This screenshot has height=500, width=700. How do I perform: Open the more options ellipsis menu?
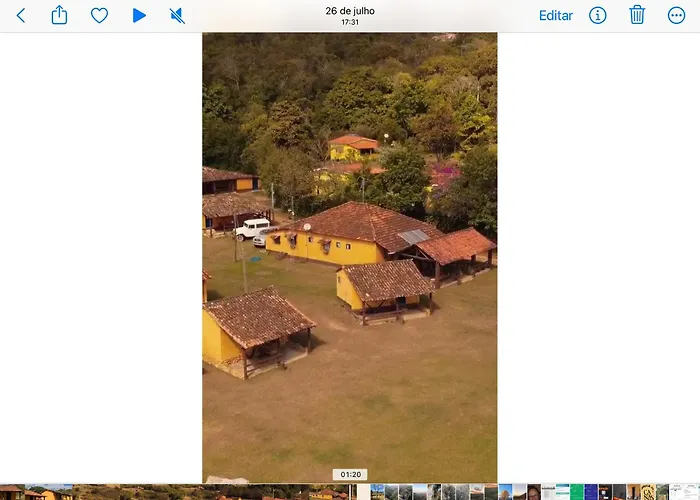677,15
